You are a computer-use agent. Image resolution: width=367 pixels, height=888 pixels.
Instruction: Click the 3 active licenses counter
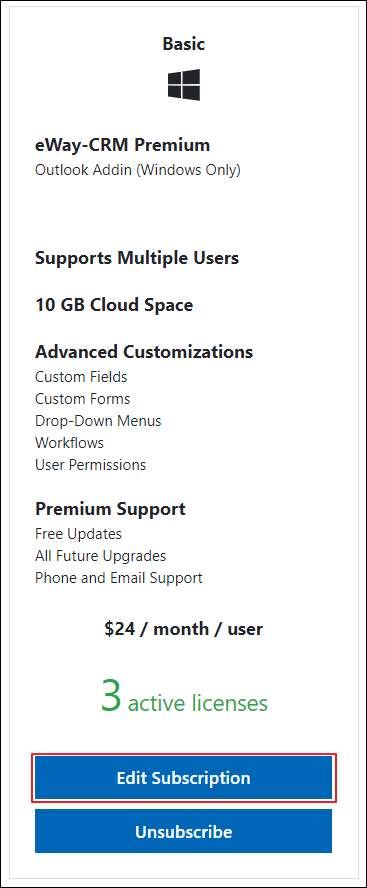coord(184,698)
